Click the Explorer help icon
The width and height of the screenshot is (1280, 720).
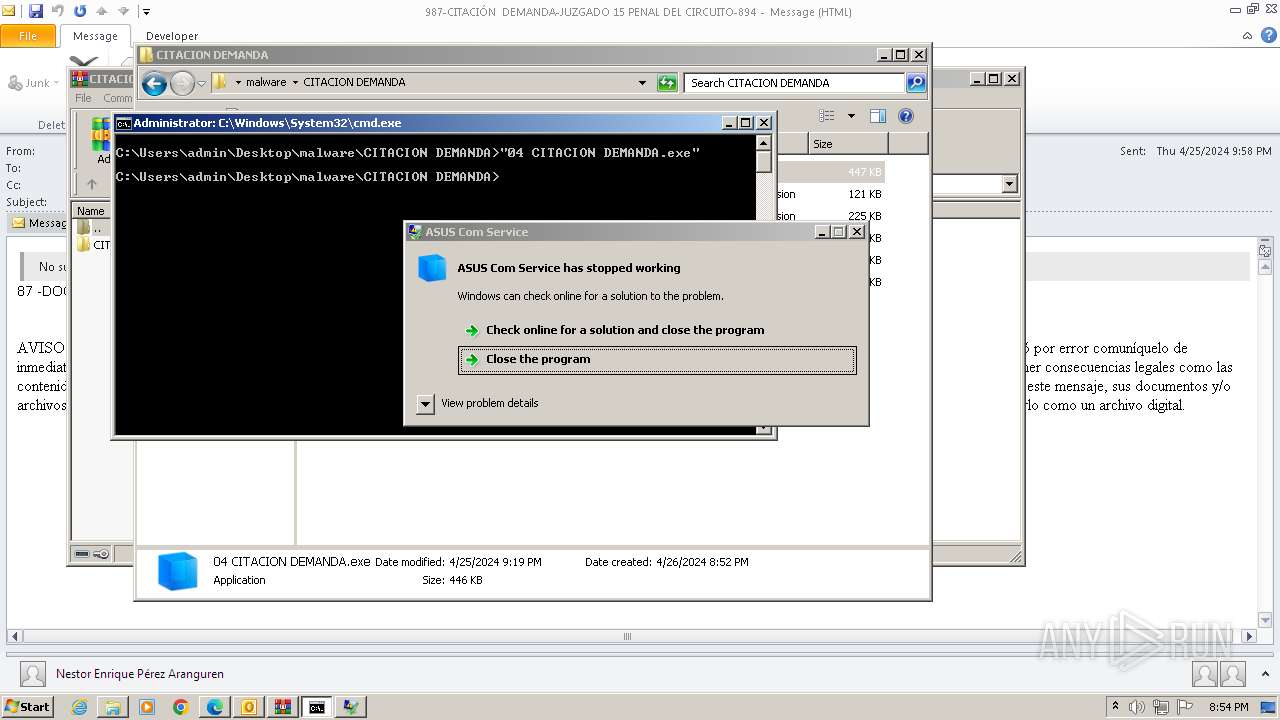905,116
